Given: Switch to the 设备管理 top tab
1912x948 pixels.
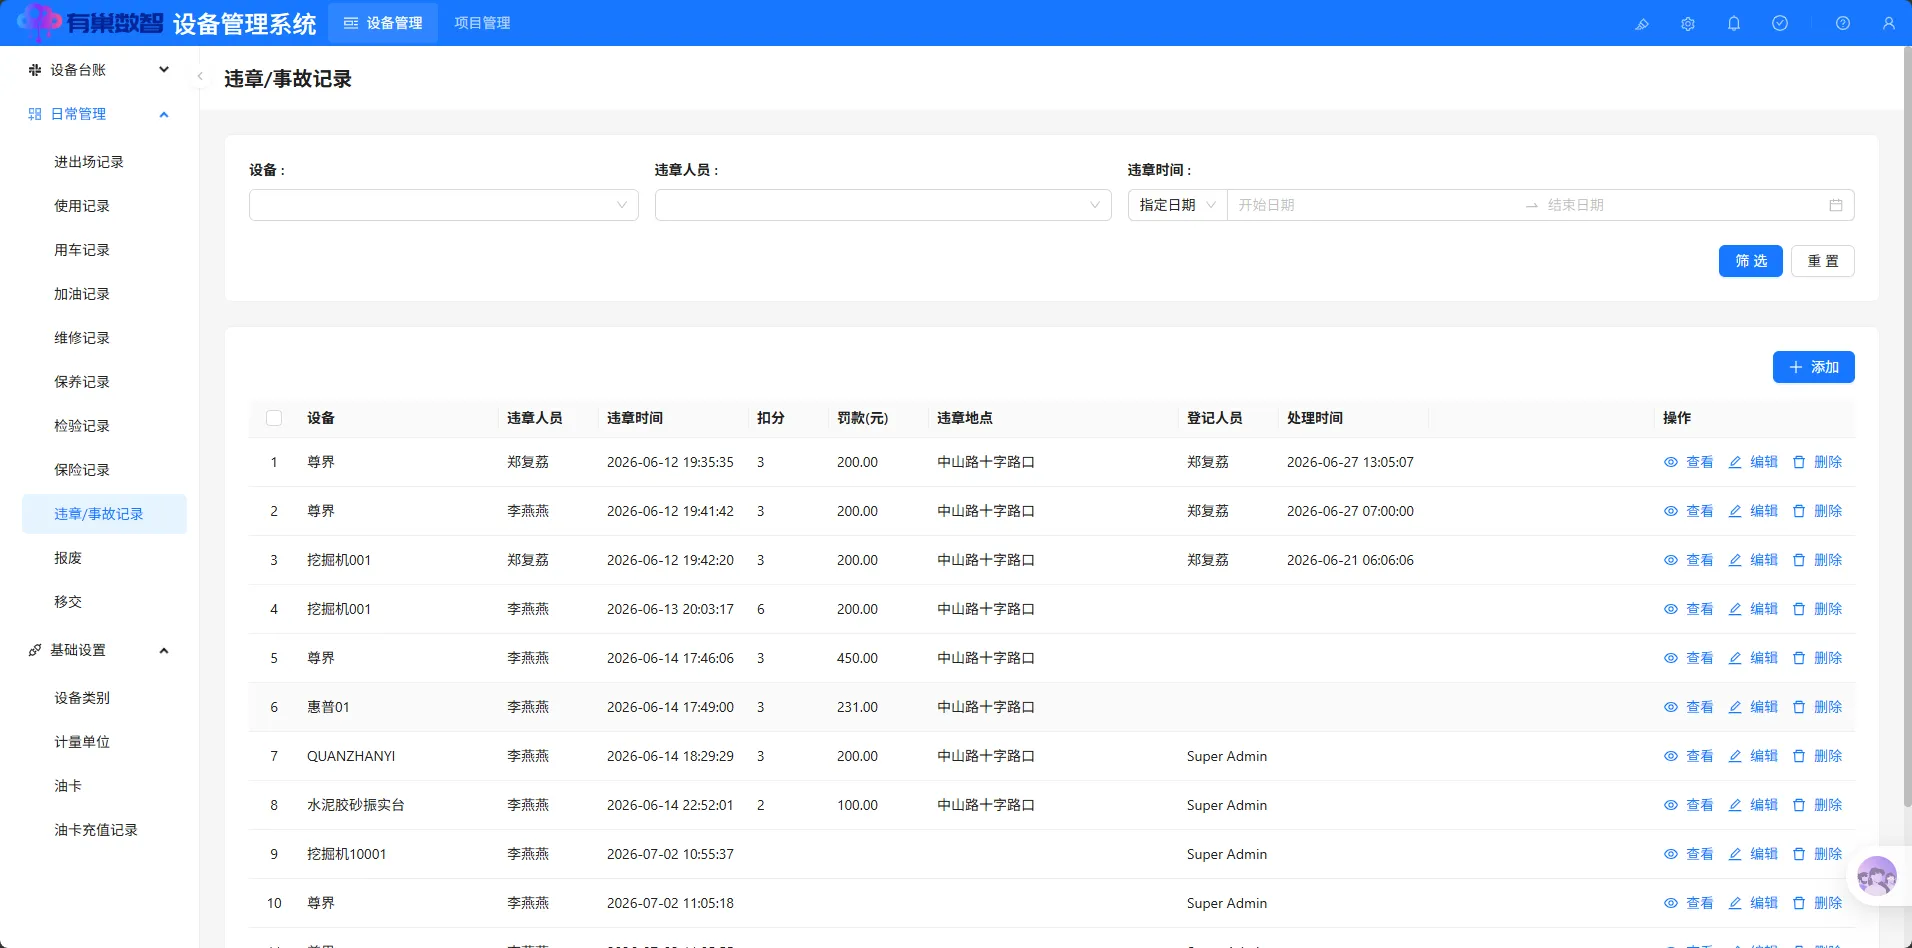Looking at the screenshot, I should click(383, 23).
